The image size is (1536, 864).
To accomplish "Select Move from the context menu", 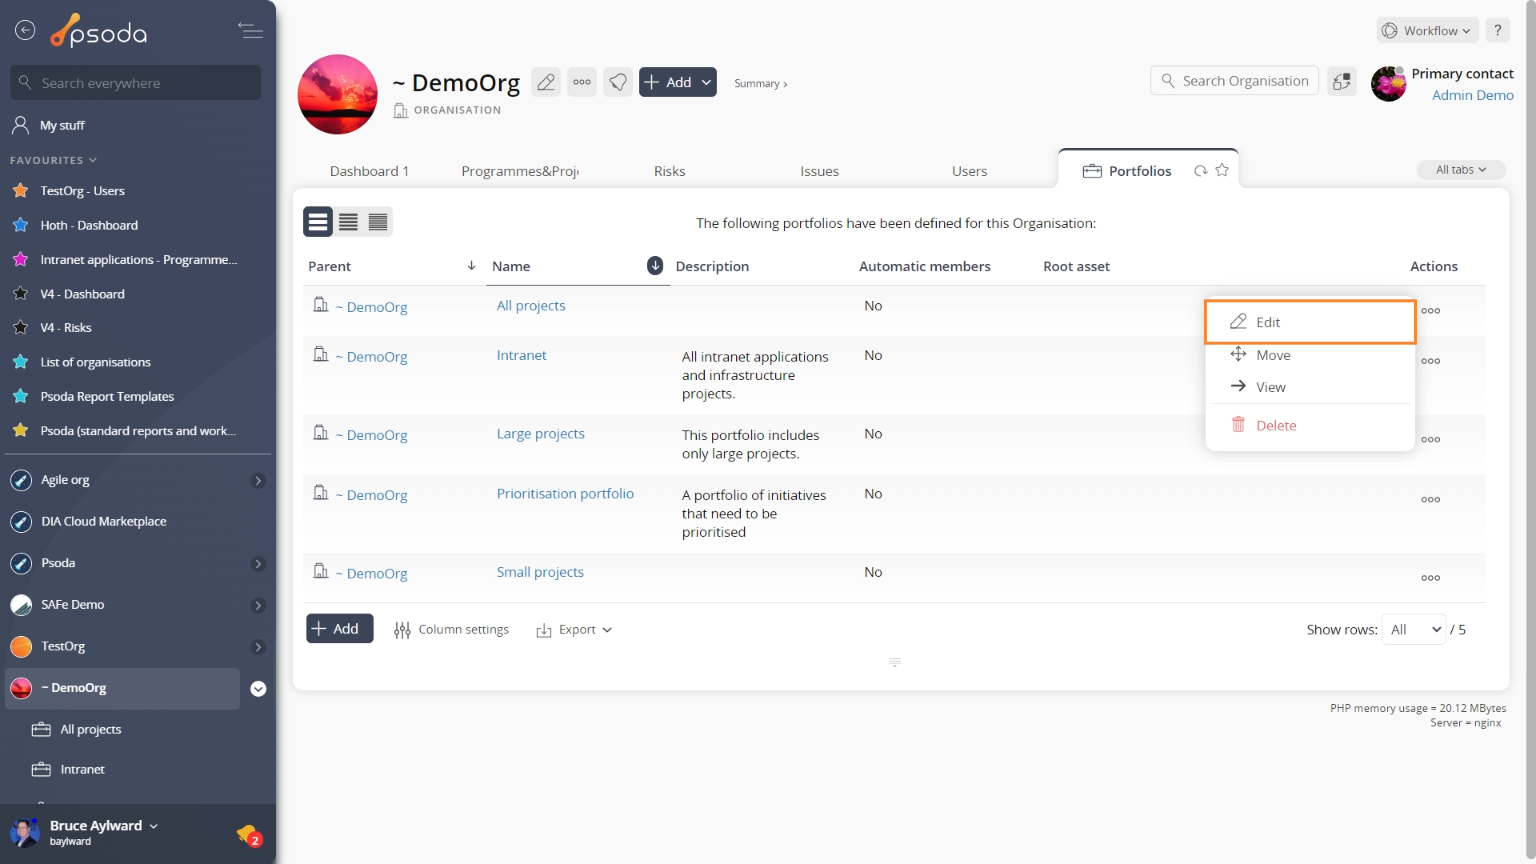I will coord(1310,355).
